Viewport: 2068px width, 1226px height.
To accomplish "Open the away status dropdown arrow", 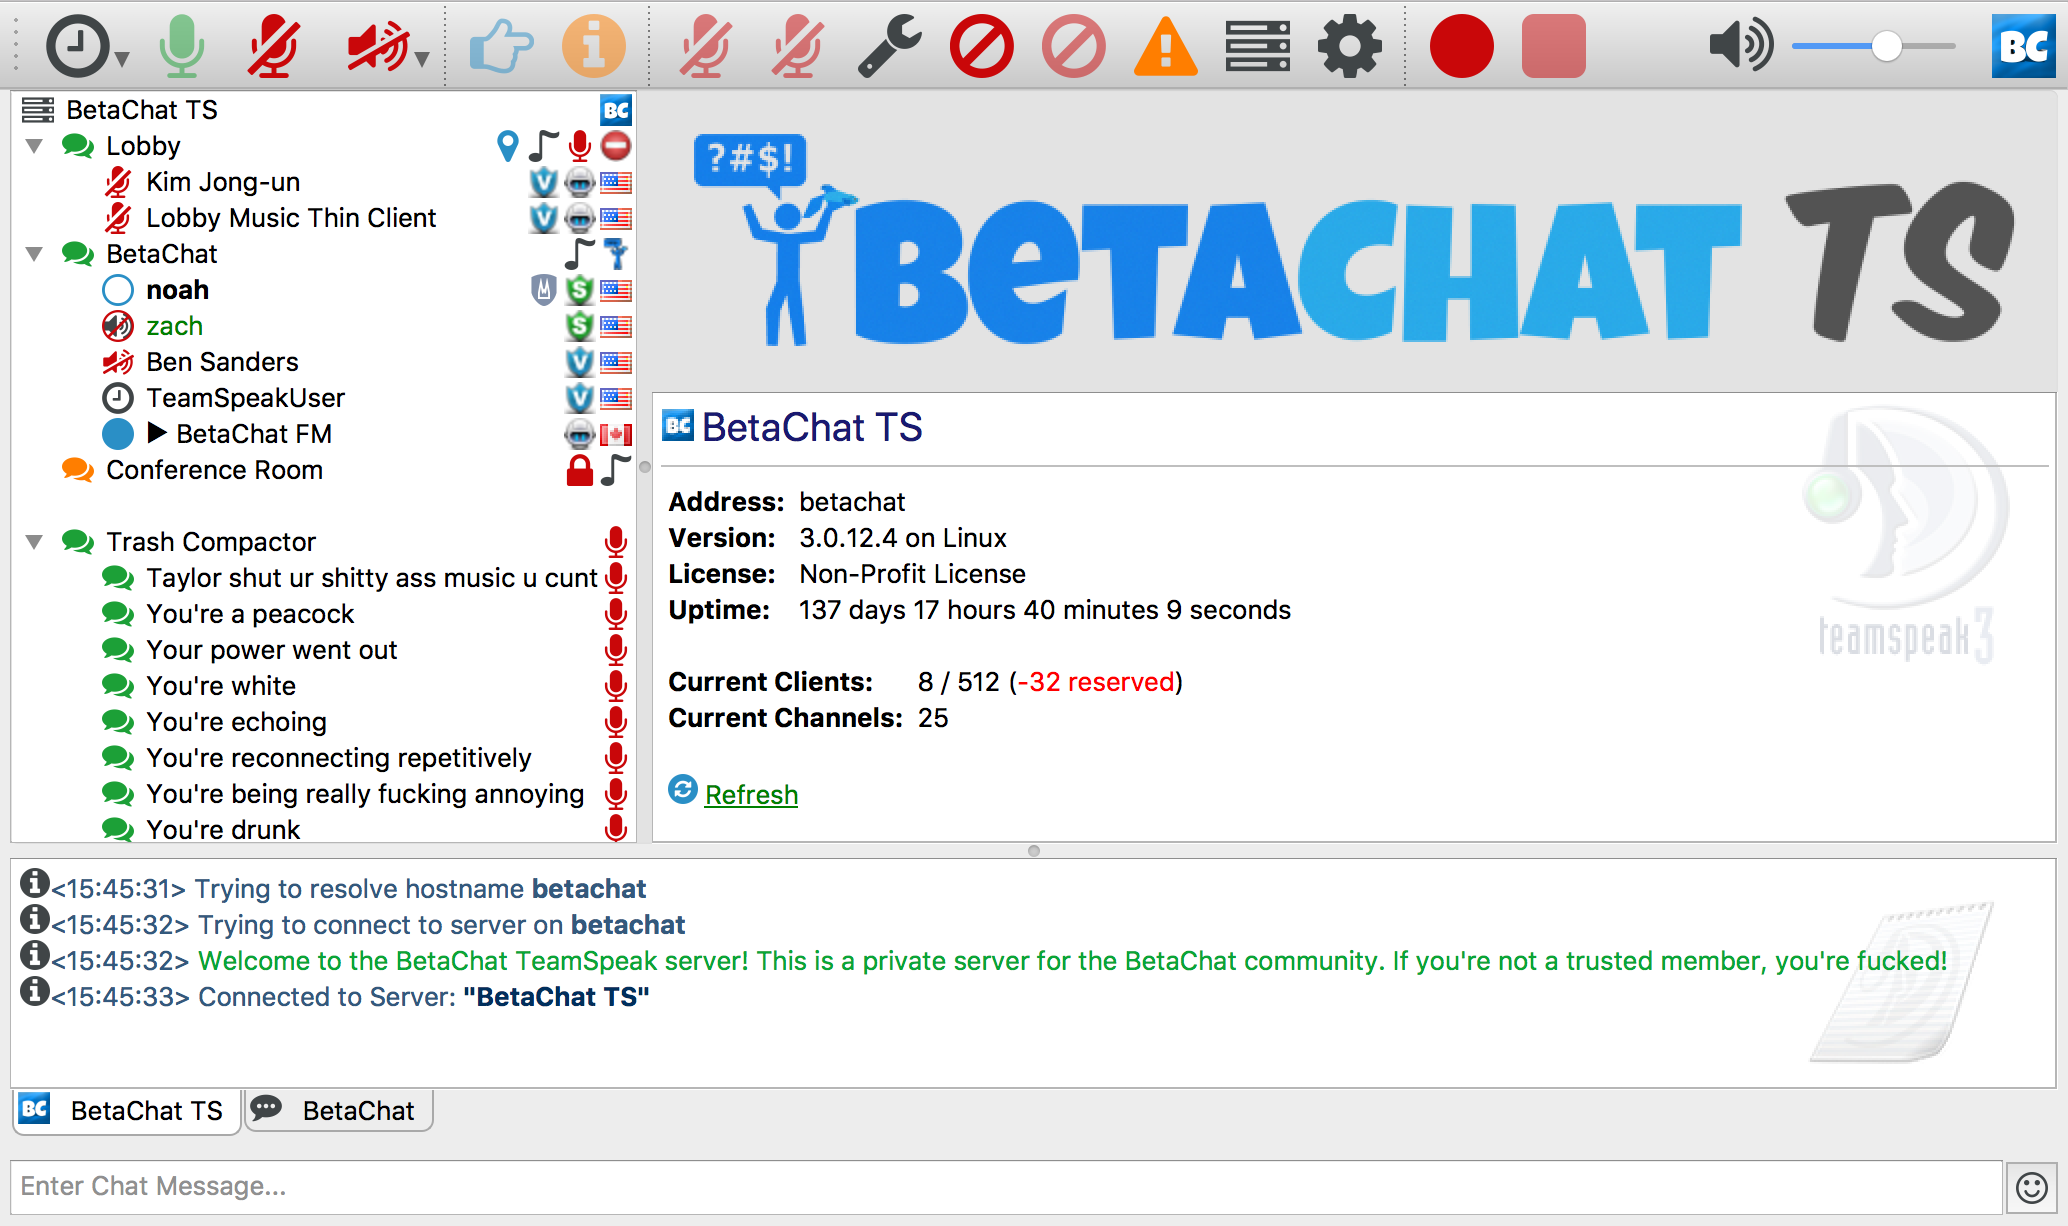I will [x=122, y=60].
